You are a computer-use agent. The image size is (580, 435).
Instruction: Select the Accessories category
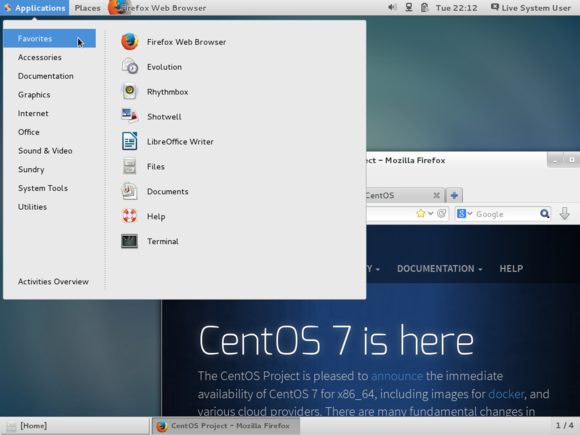[50, 57]
